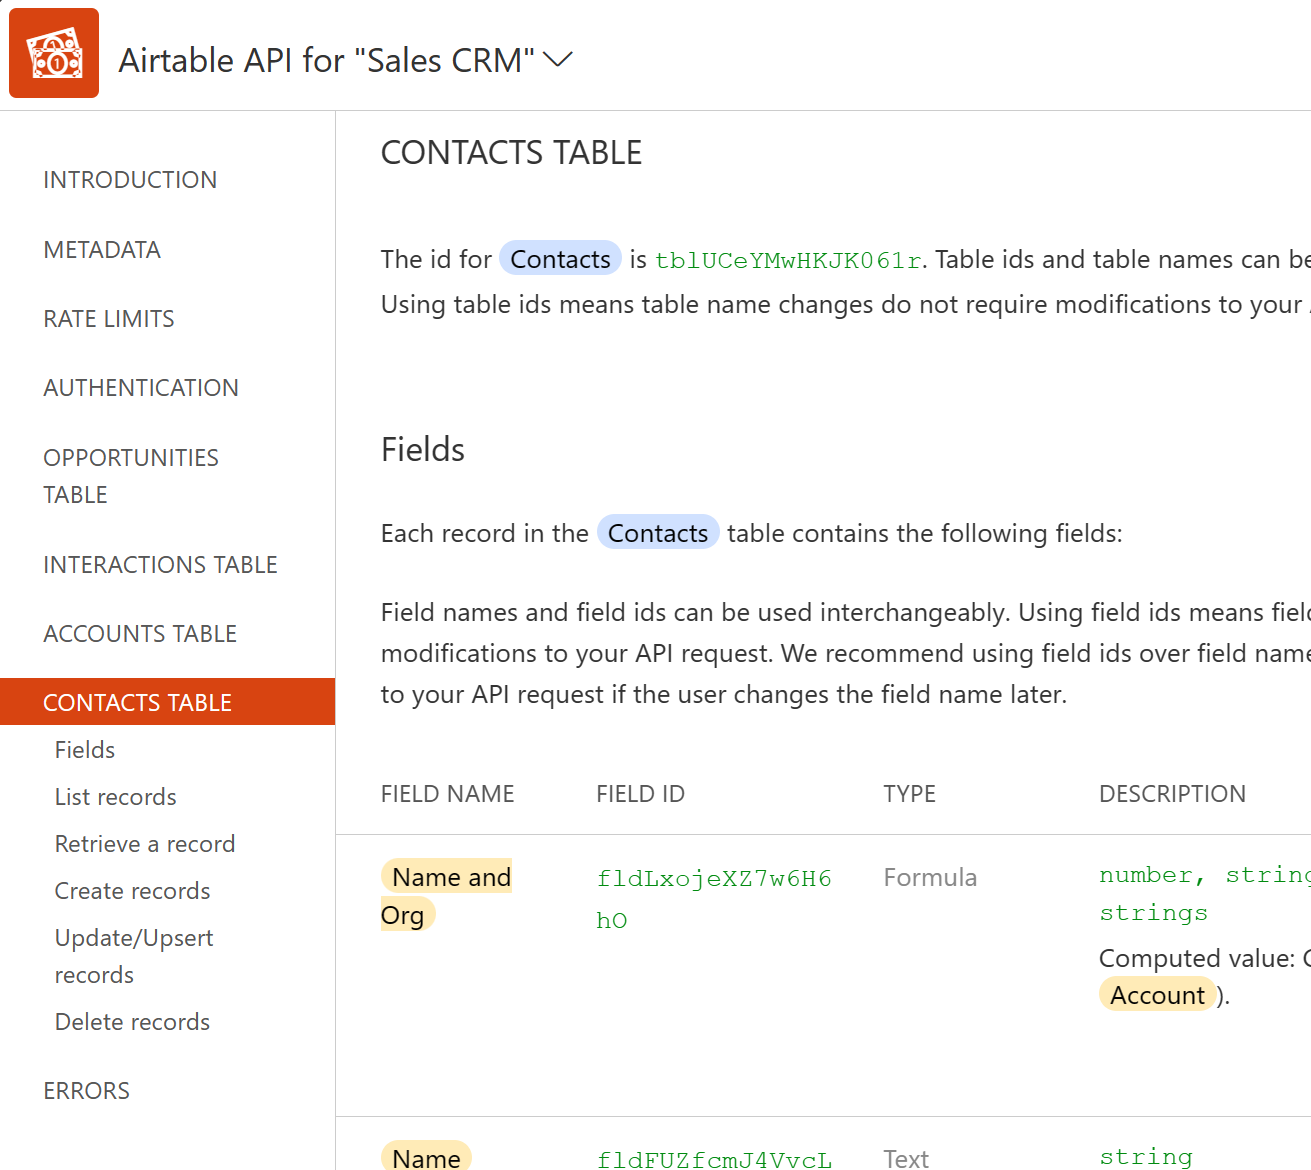
Task: Click the Contacts badge after "Each record in the"
Action: [x=658, y=533]
